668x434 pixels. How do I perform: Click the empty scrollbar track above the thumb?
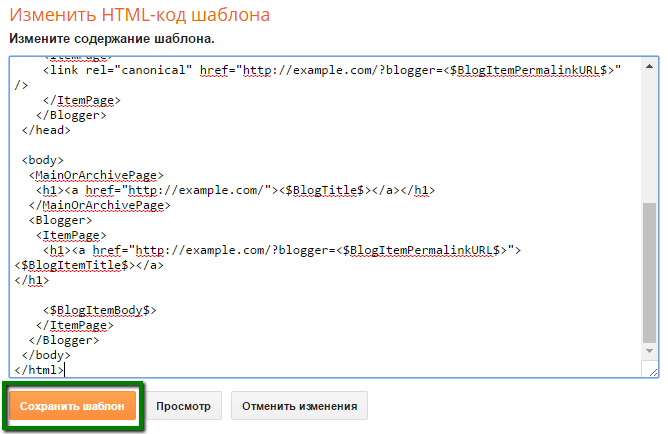pyautogui.click(x=650, y=130)
